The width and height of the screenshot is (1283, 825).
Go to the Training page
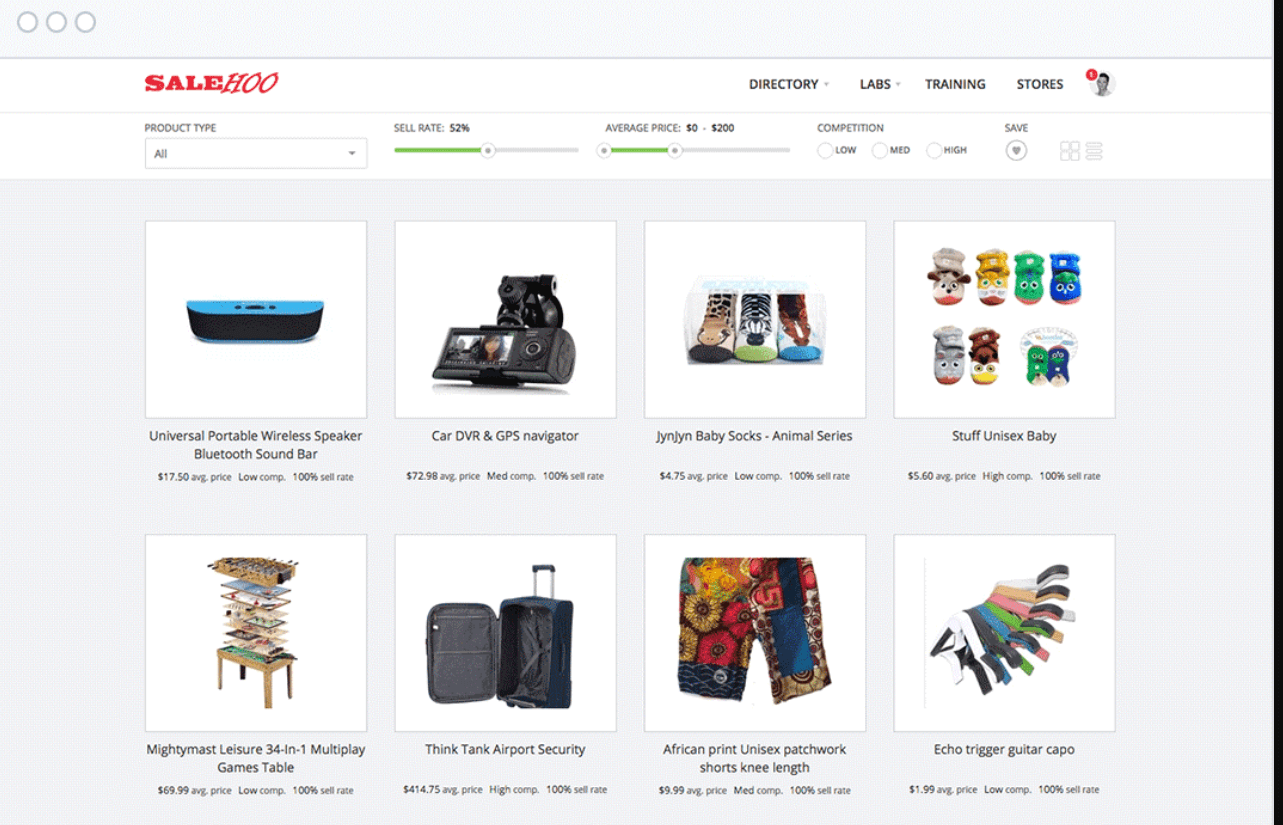pyautogui.click(x=955, y=84)
